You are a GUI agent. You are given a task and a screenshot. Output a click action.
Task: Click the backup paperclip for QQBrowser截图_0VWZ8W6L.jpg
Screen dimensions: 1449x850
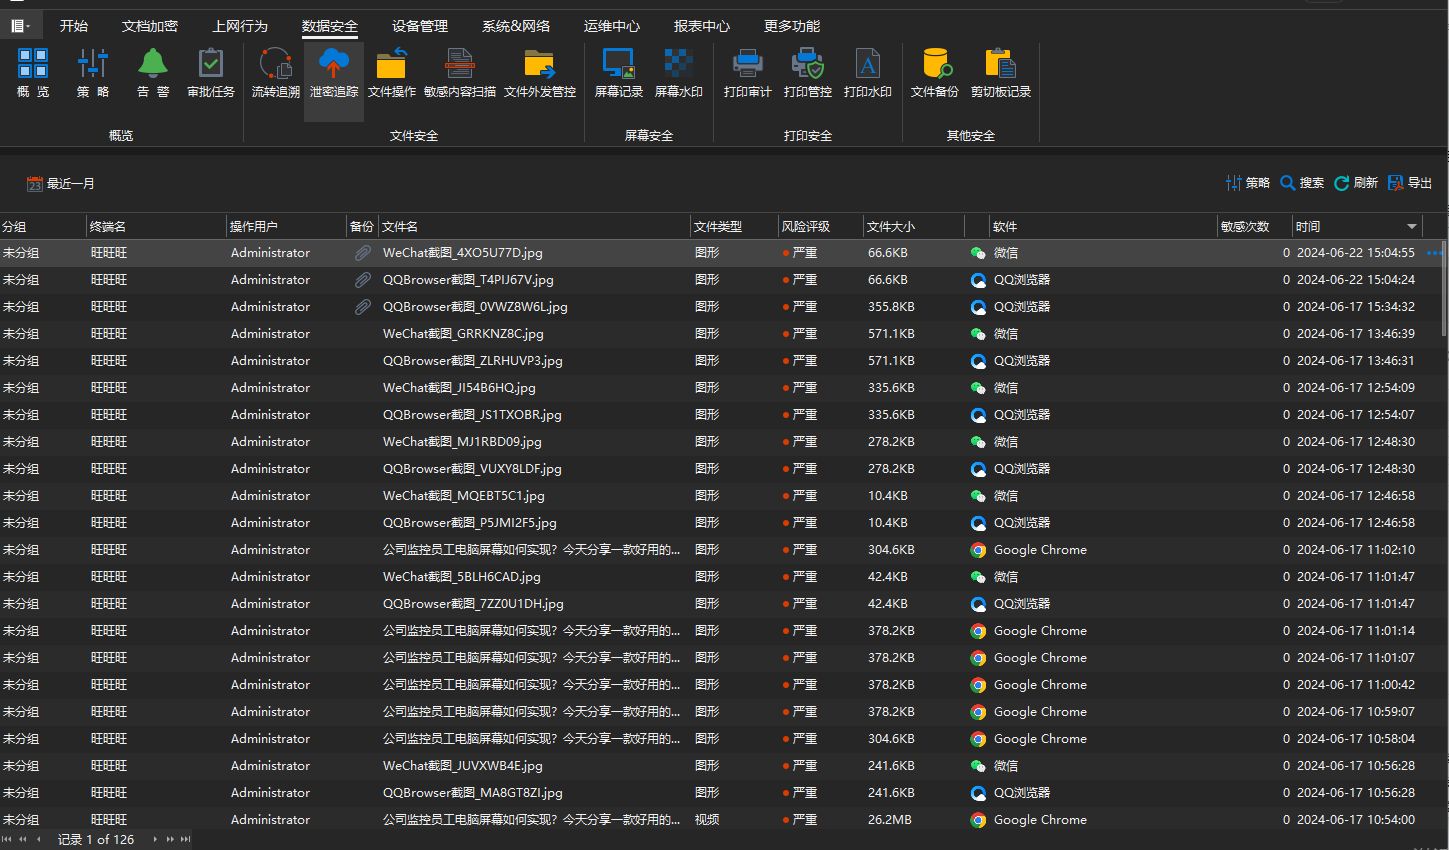(363, 307)
